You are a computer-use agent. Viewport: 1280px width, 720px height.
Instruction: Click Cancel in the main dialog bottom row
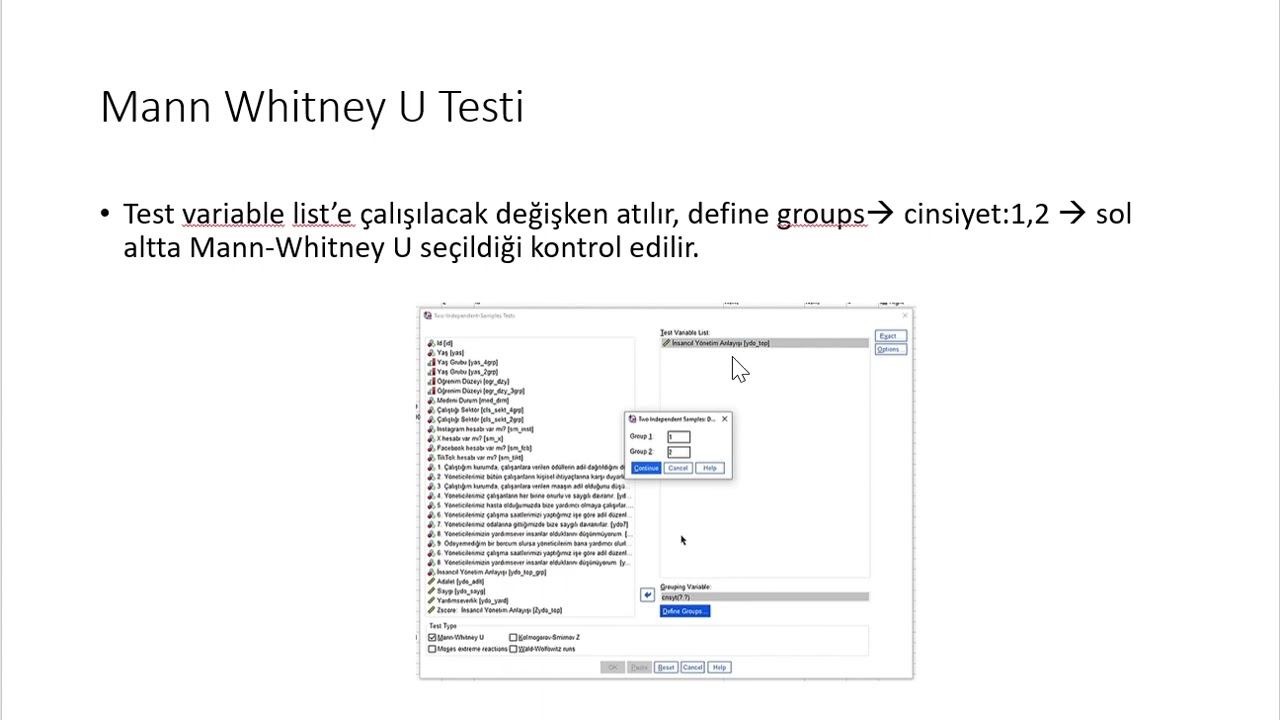point(692,667)
